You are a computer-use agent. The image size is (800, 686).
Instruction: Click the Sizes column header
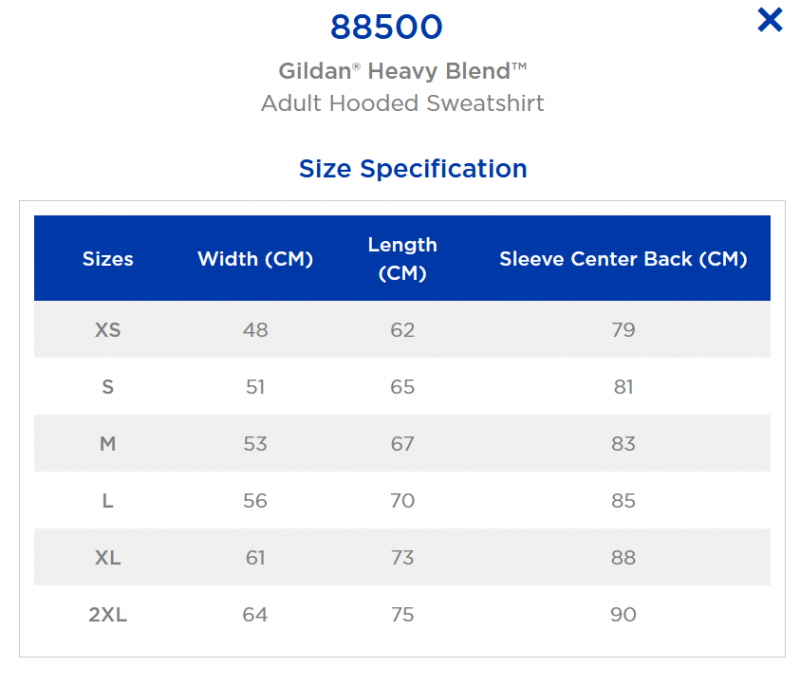(108, 259)
